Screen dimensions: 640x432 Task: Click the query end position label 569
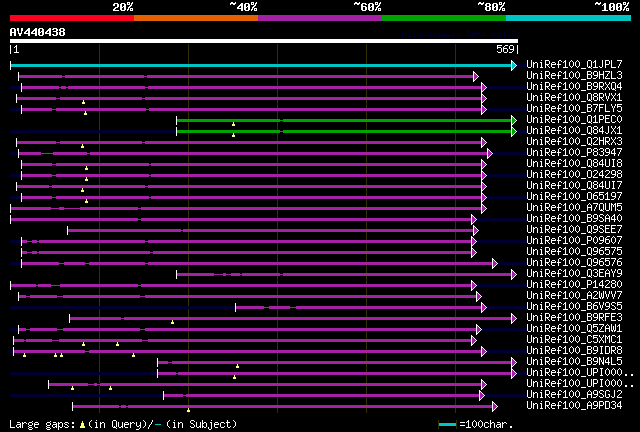coord(505,49)
